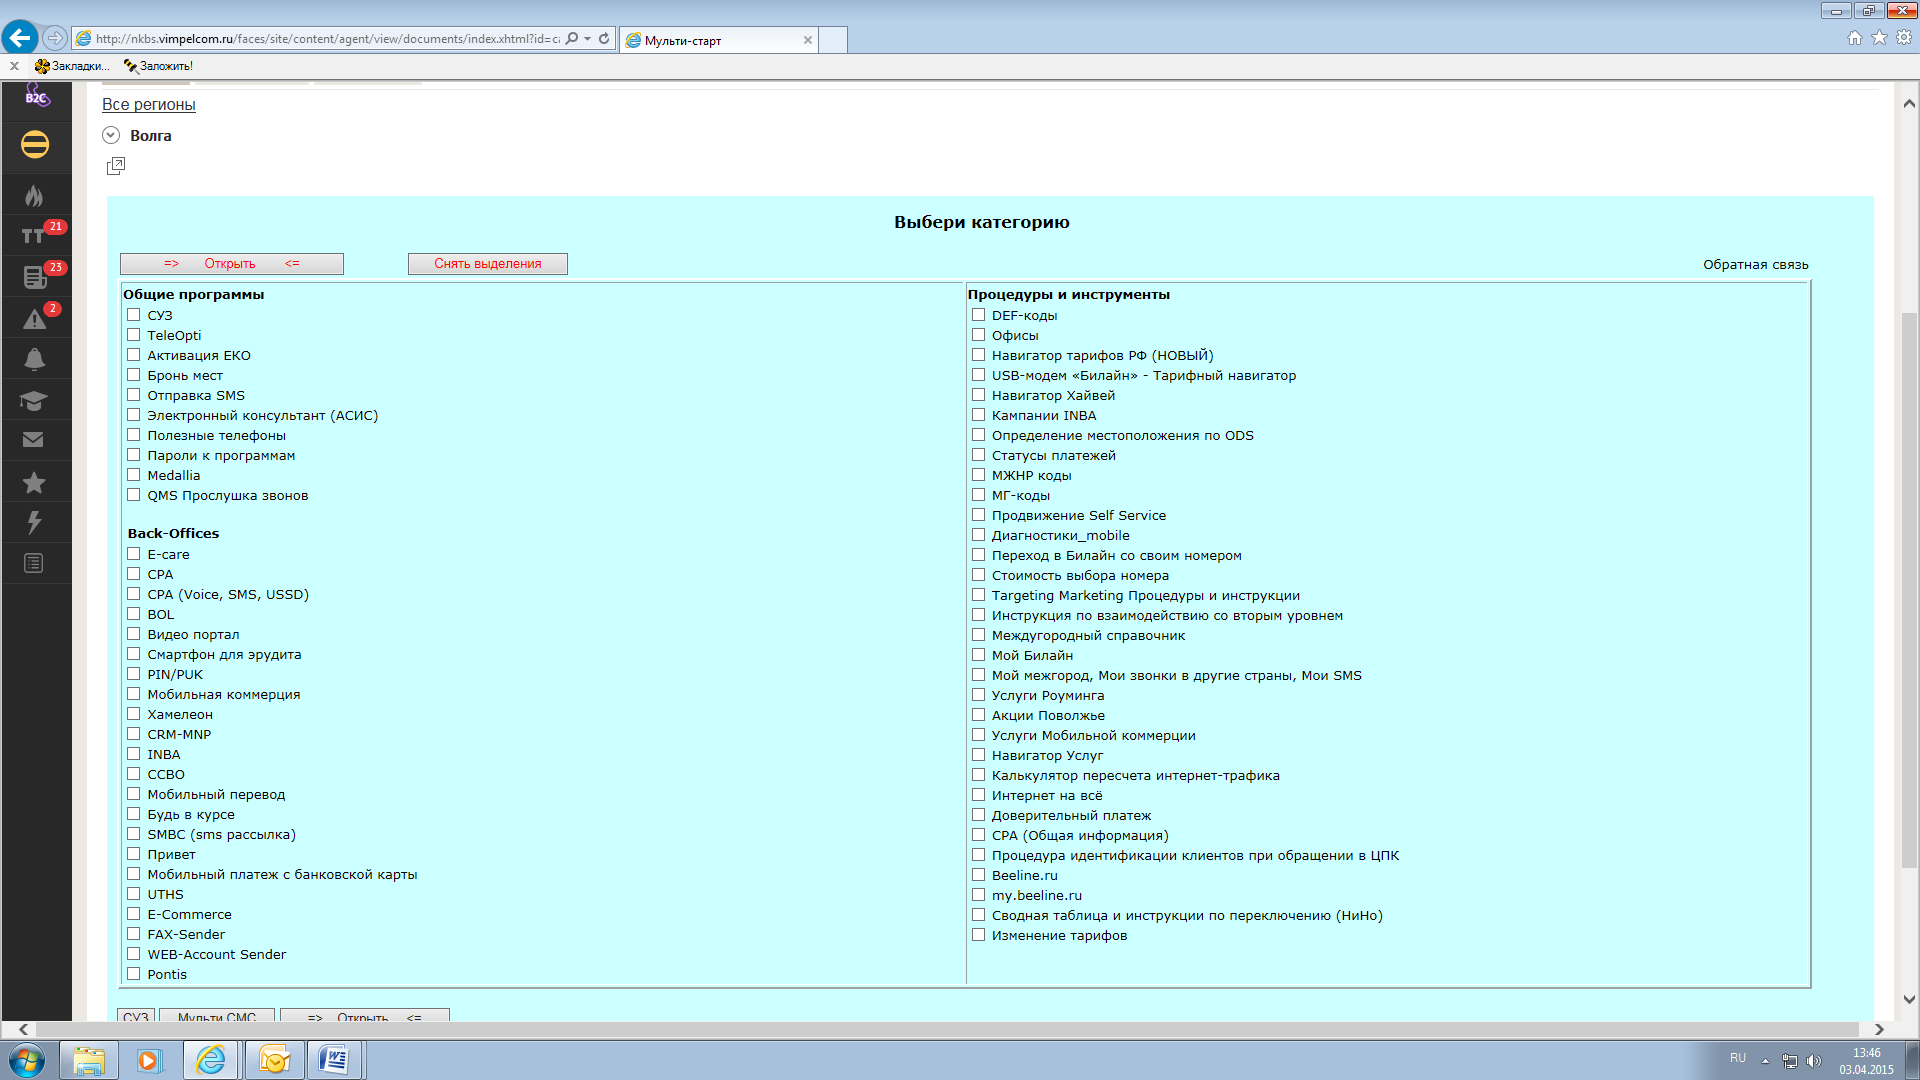Tick the Отправка SMS checkbox
Viewport: 1920px width, 1080px height.
point(134,395)
